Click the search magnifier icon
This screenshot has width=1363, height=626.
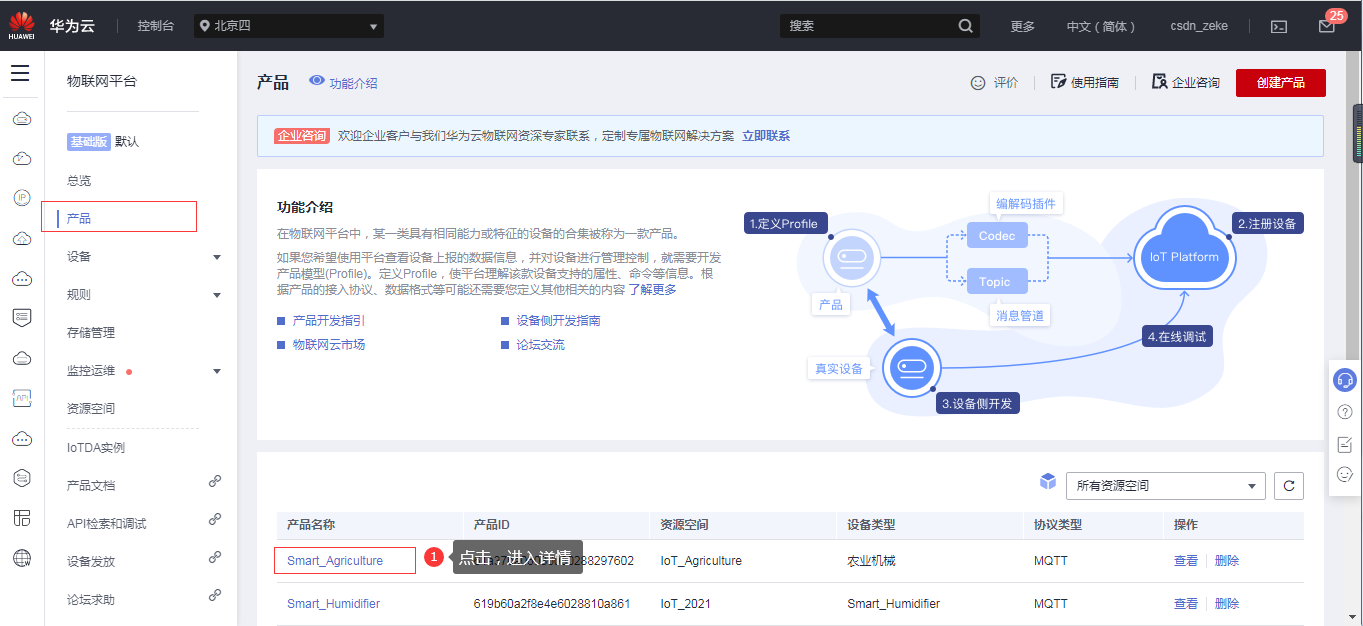click(x=965, y=26)
